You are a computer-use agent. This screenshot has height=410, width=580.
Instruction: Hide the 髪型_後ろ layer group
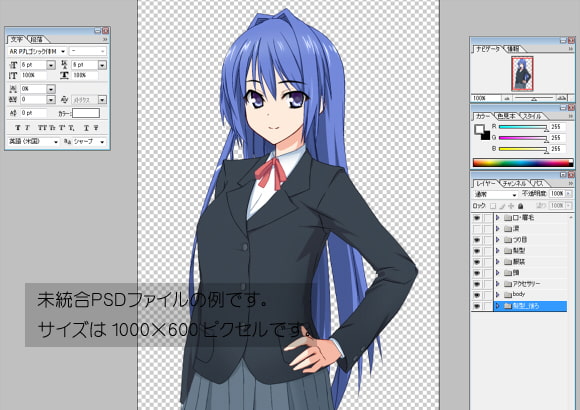(x=477, y=306)
